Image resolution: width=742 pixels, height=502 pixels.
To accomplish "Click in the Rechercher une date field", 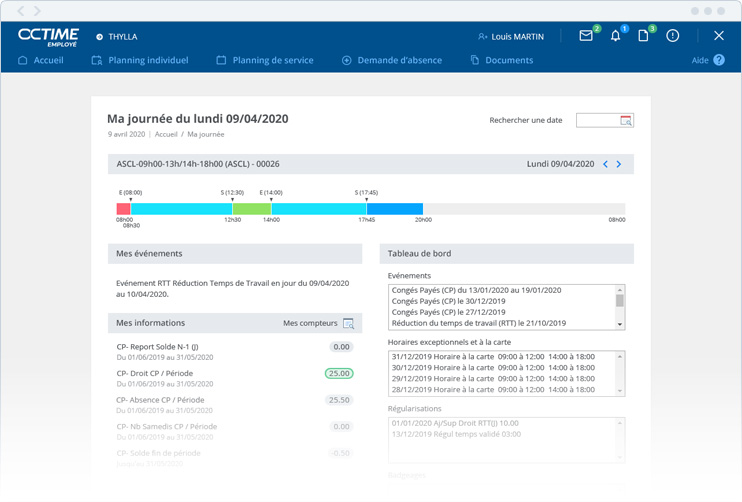I will click(x=597, y=120).
